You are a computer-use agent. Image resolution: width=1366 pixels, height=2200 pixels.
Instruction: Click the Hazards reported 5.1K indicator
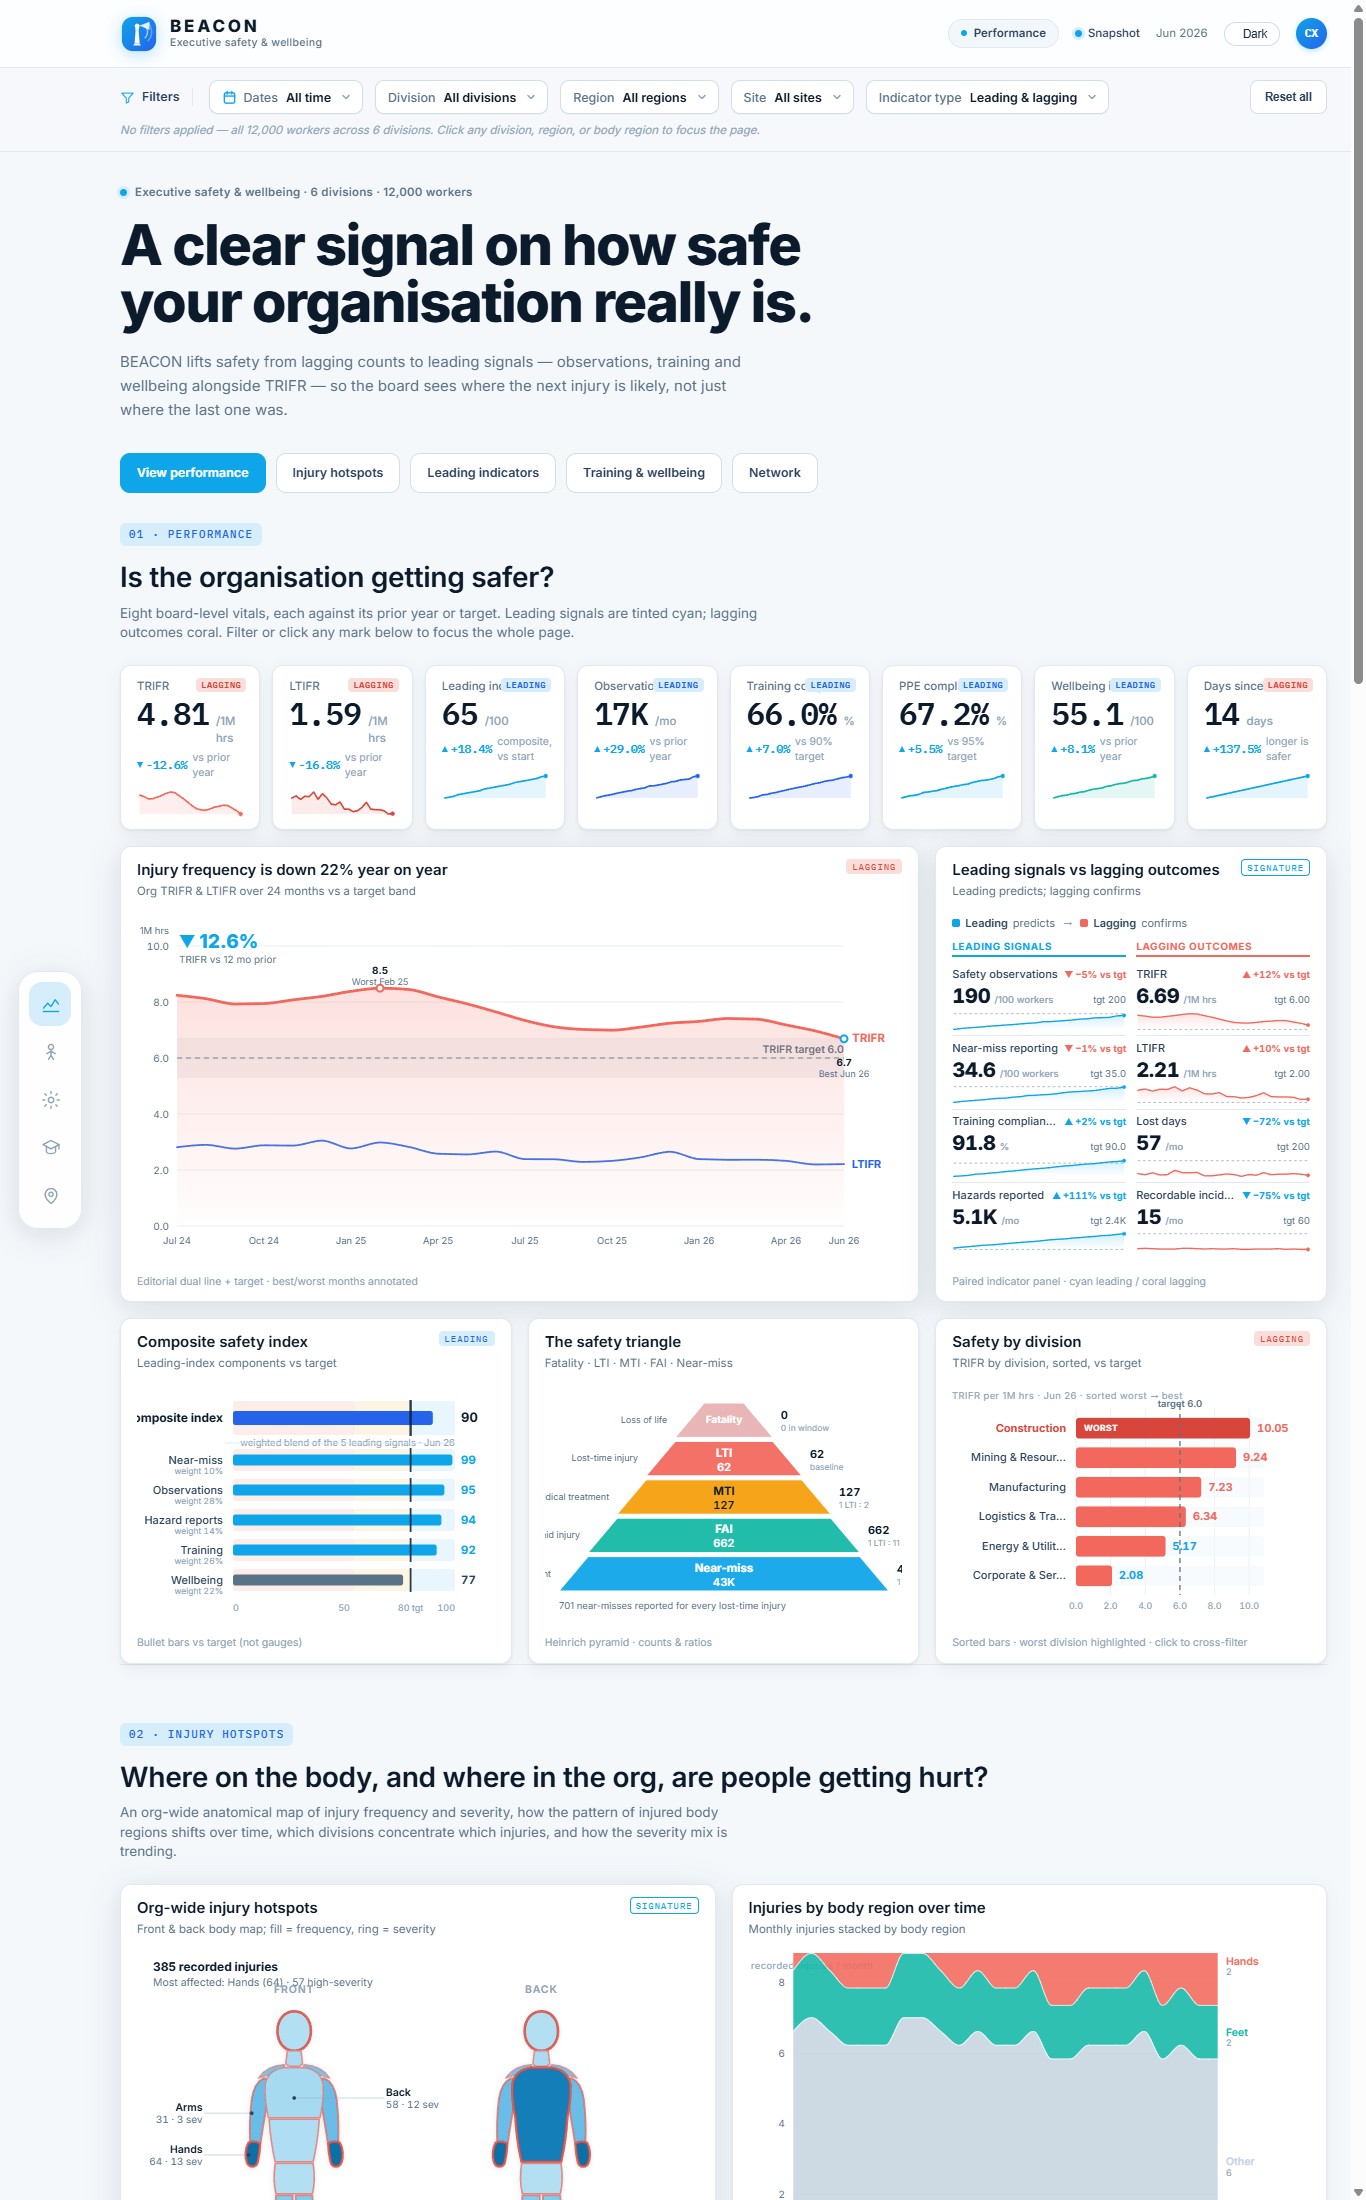point(1039,1221)
